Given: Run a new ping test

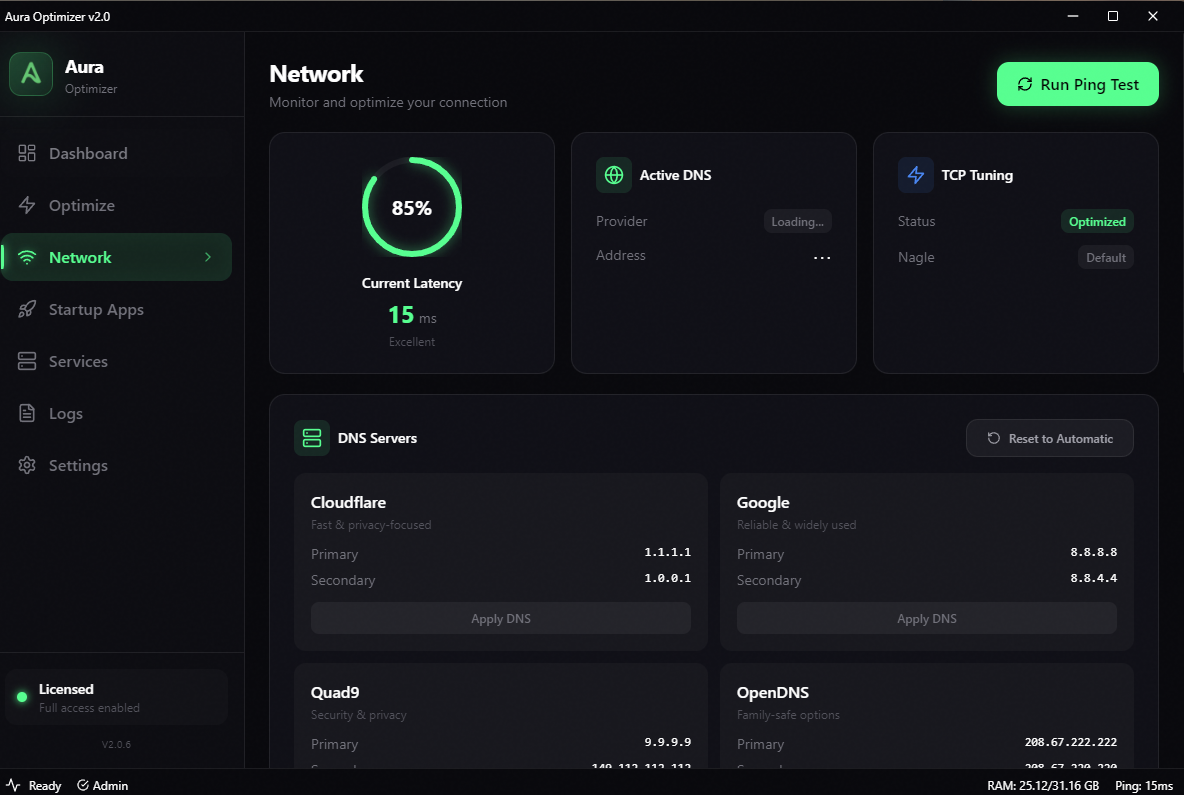Looking at the screenshot, I should (1077, 84).
